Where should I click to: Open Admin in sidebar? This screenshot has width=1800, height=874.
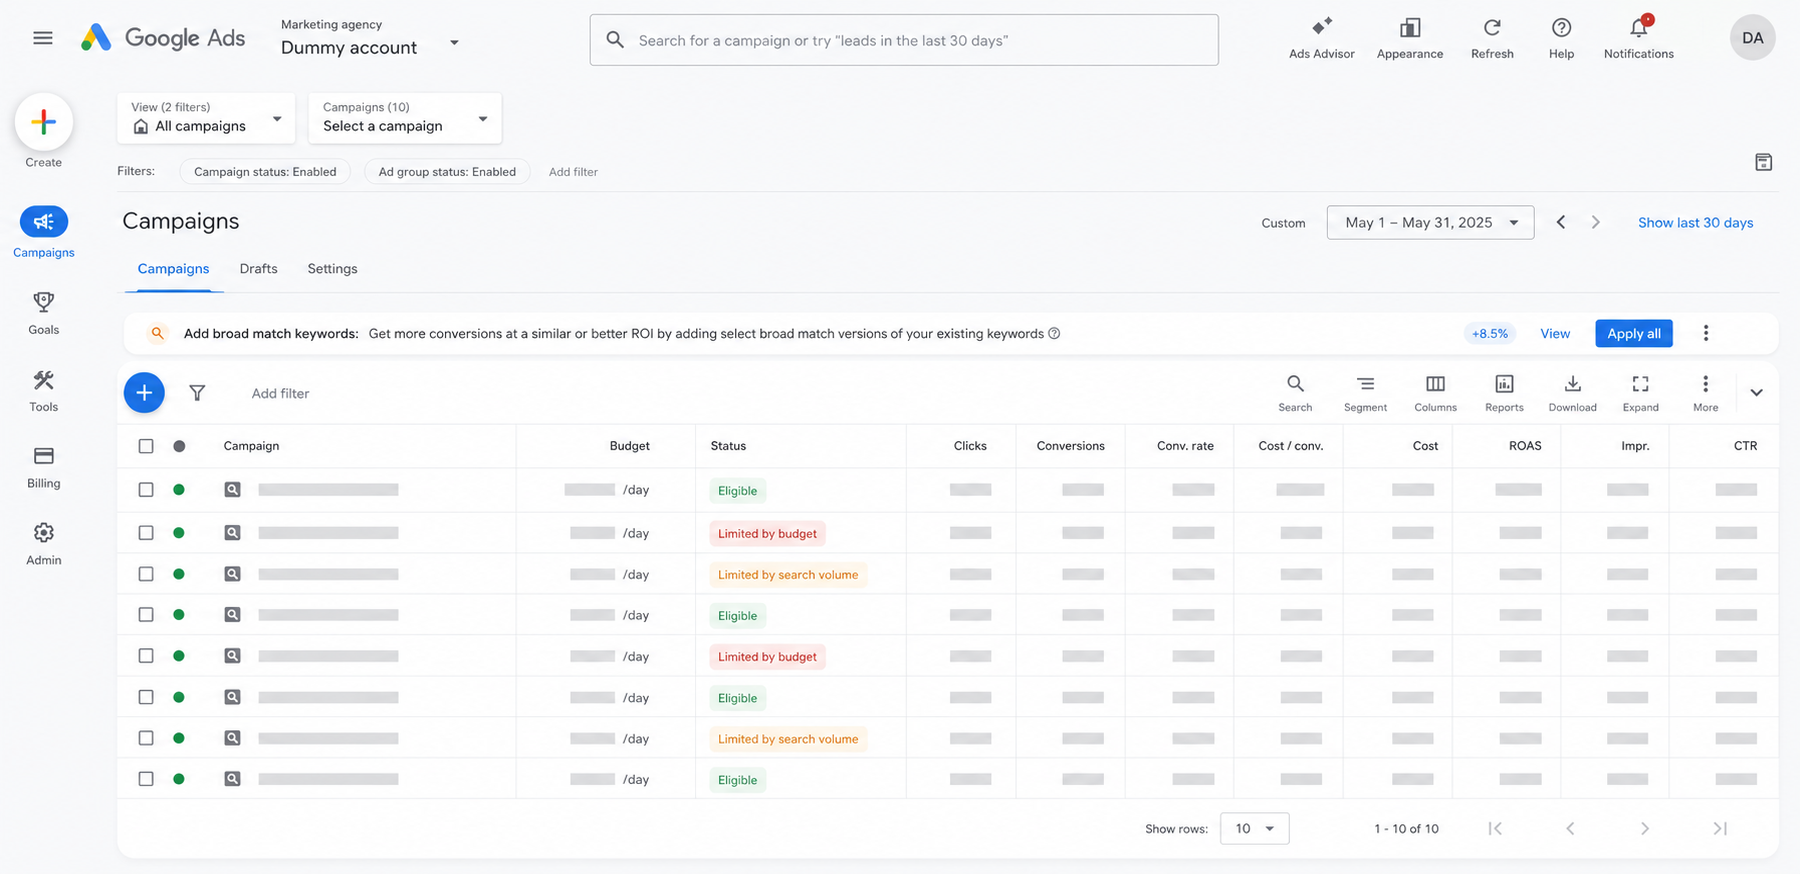click(43, 544)
